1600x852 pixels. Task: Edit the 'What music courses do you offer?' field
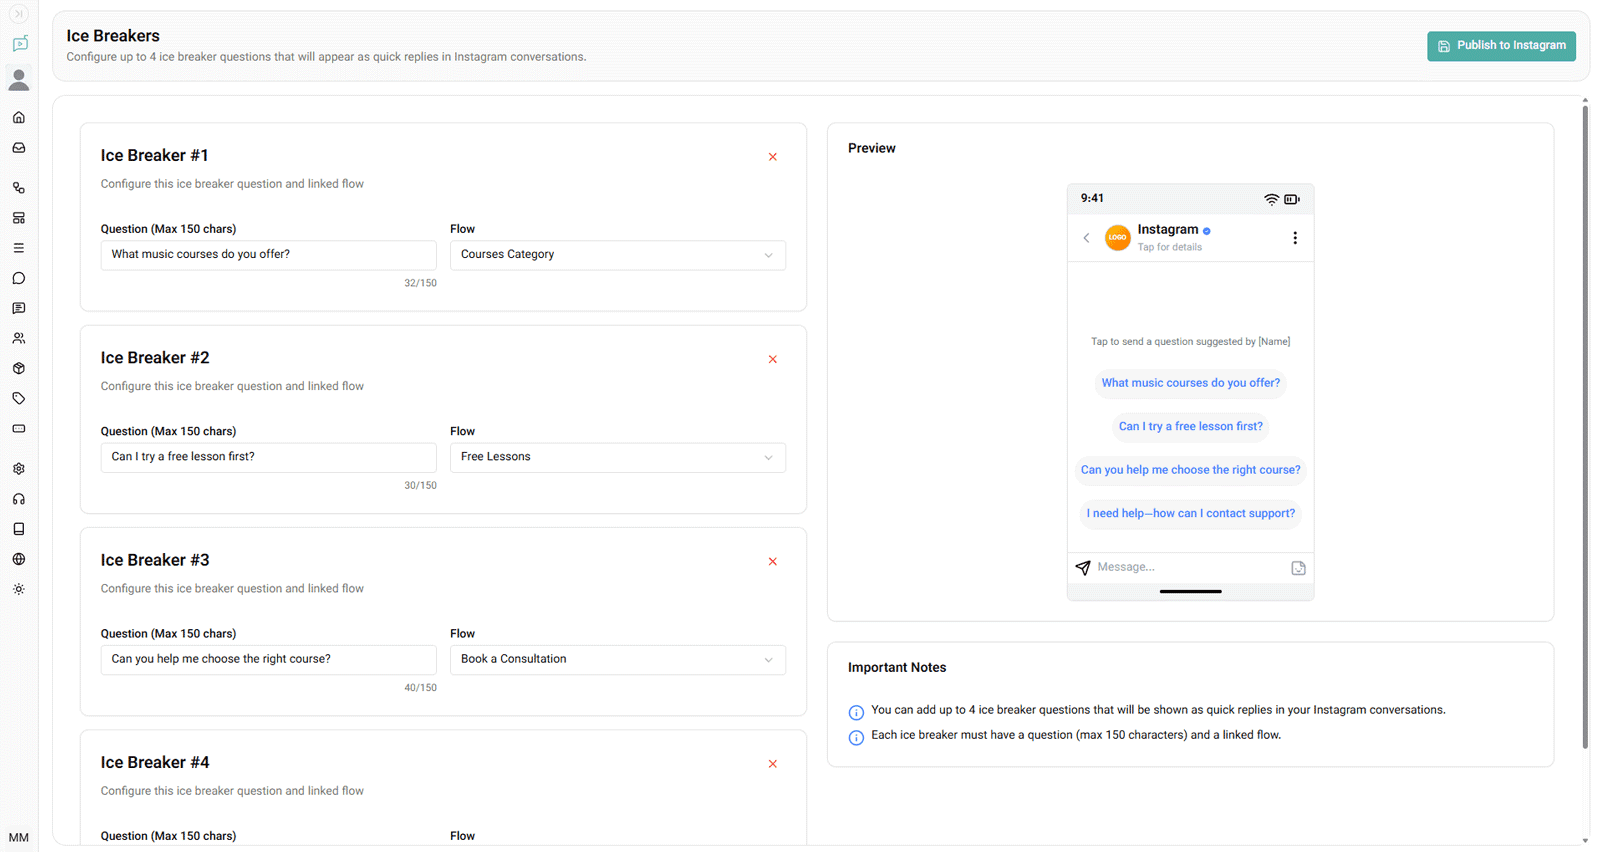click(x=268, y=255)
